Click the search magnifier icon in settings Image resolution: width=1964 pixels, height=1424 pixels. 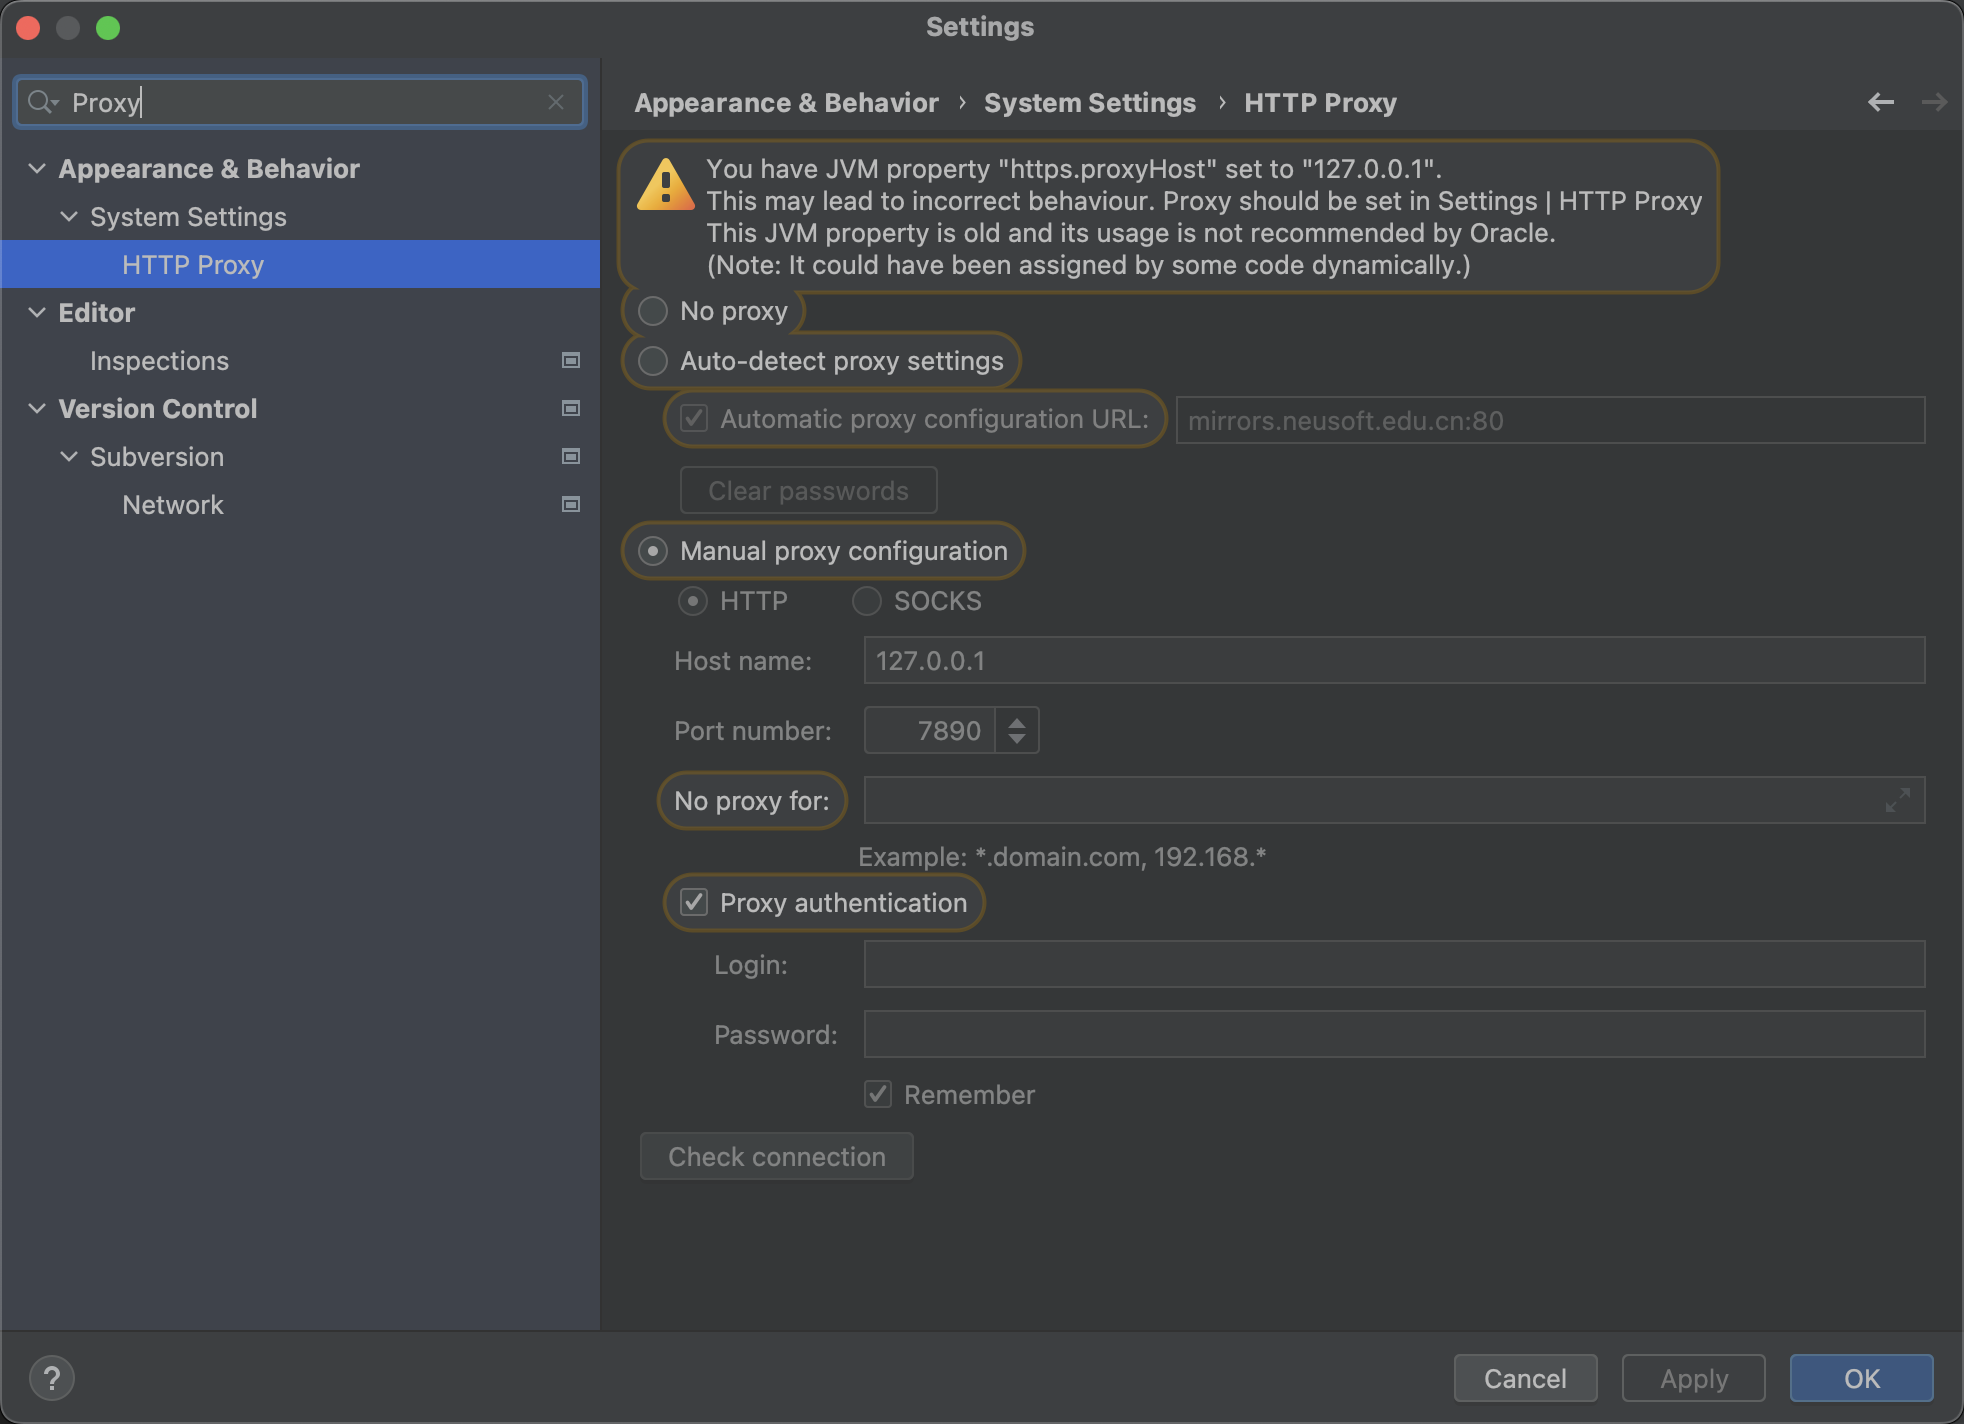[43, 102]
